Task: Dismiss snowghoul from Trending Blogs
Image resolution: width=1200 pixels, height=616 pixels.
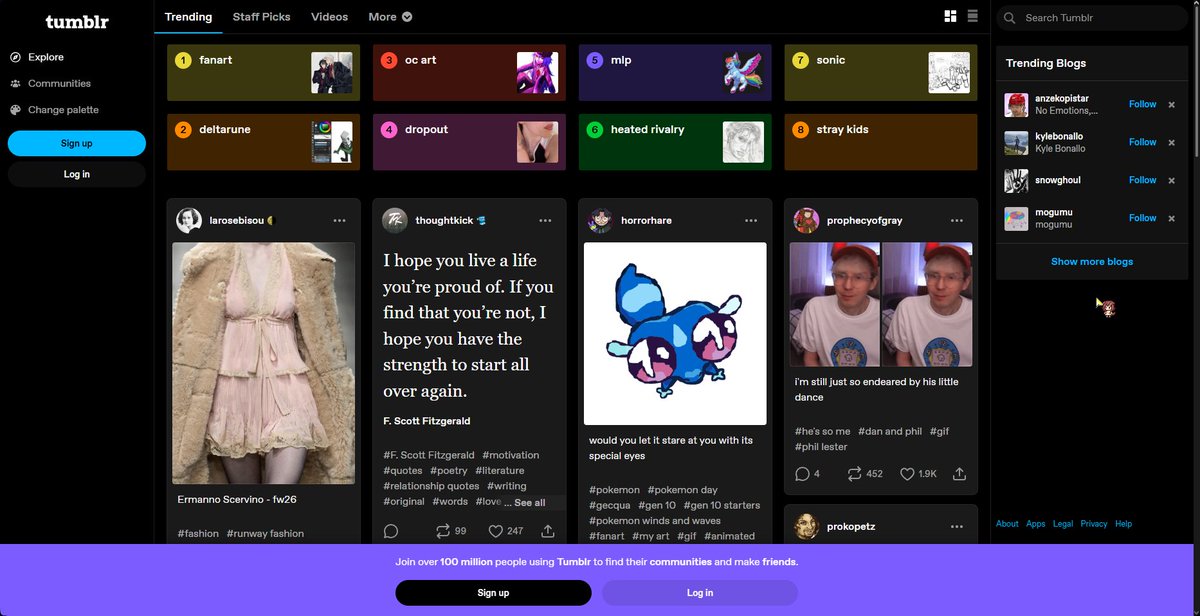Action: pyautogui.click(x=1172, y=180)
